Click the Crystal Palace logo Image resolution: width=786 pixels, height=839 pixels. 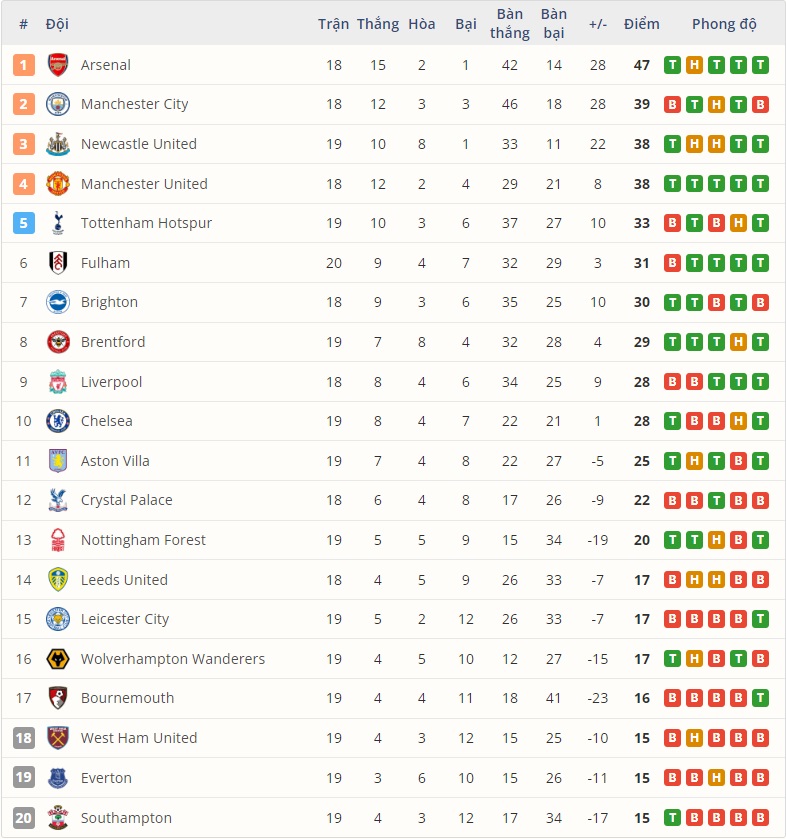tap(57, 500)
